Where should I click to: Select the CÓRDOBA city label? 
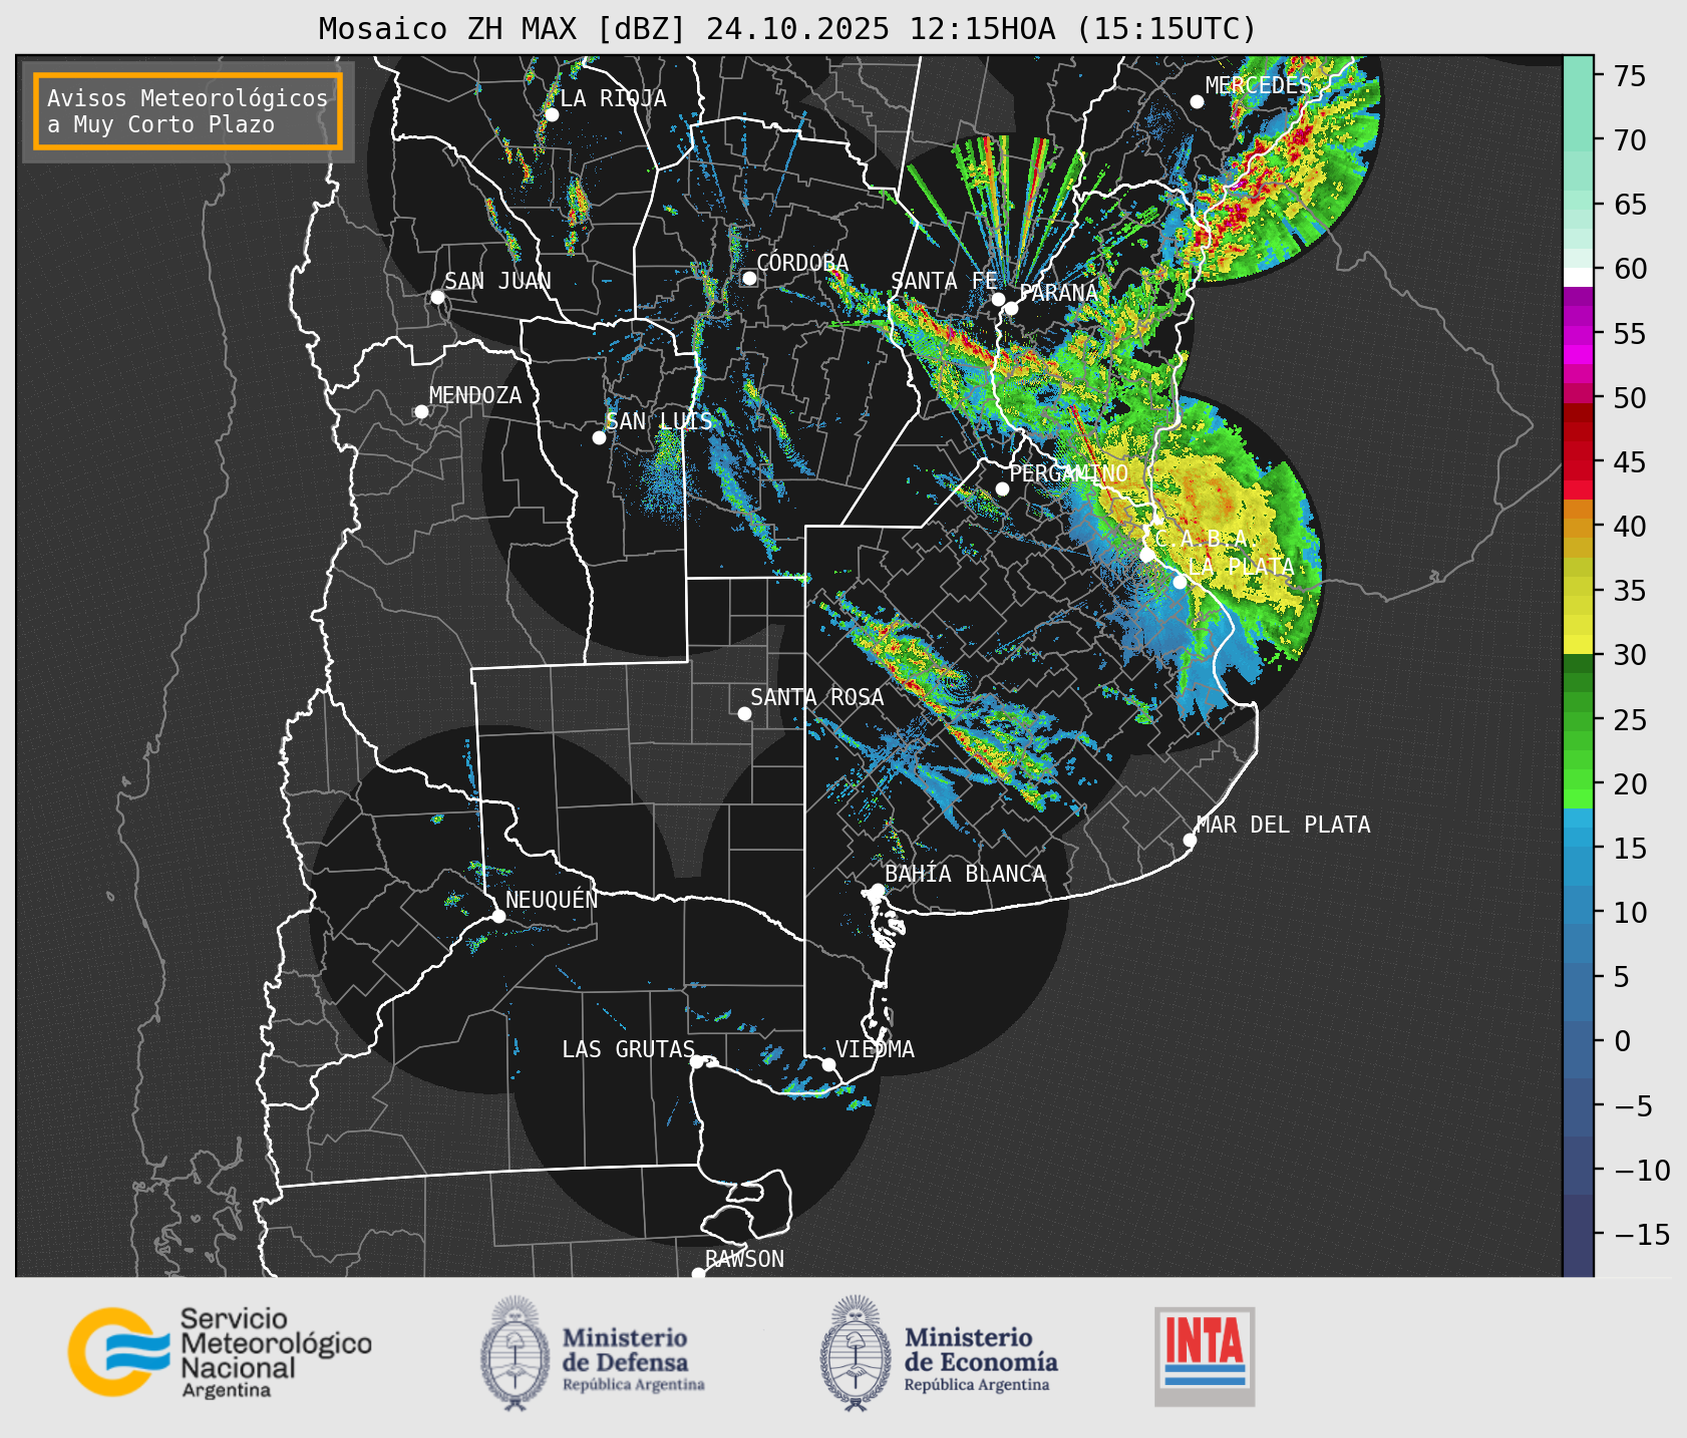[x=802, y=262]
